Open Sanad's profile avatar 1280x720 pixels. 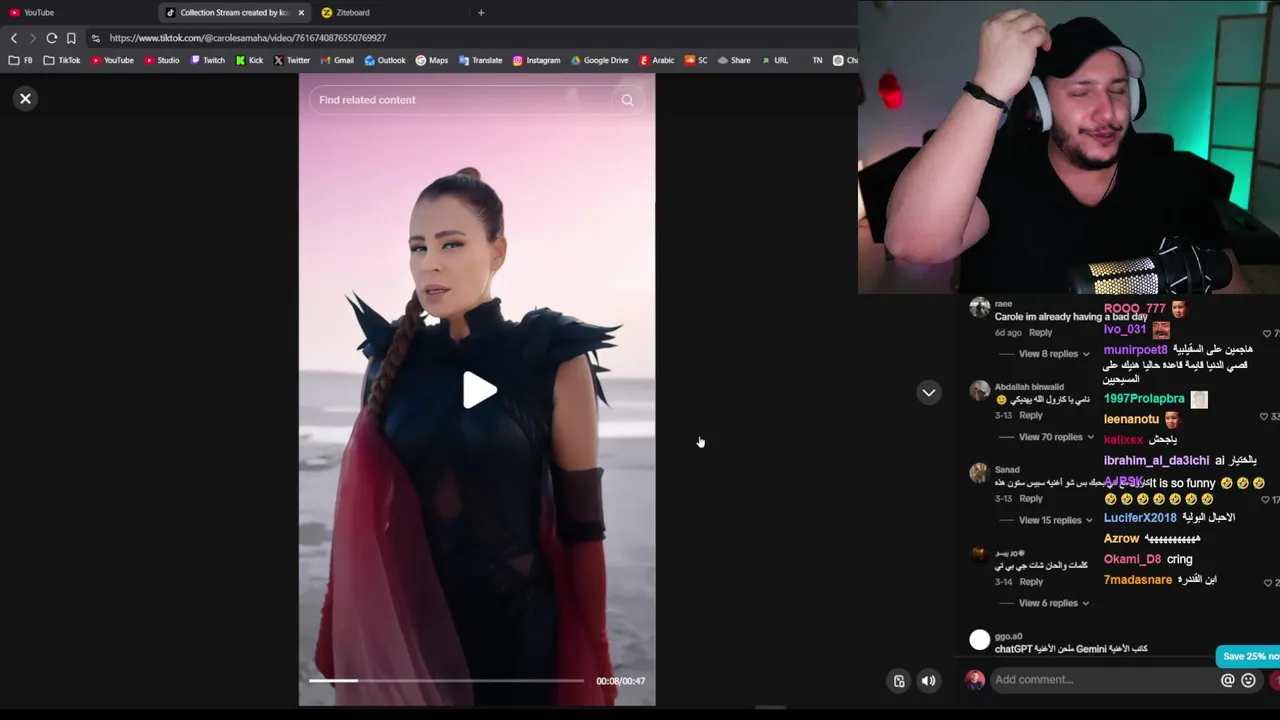point(979,474)
